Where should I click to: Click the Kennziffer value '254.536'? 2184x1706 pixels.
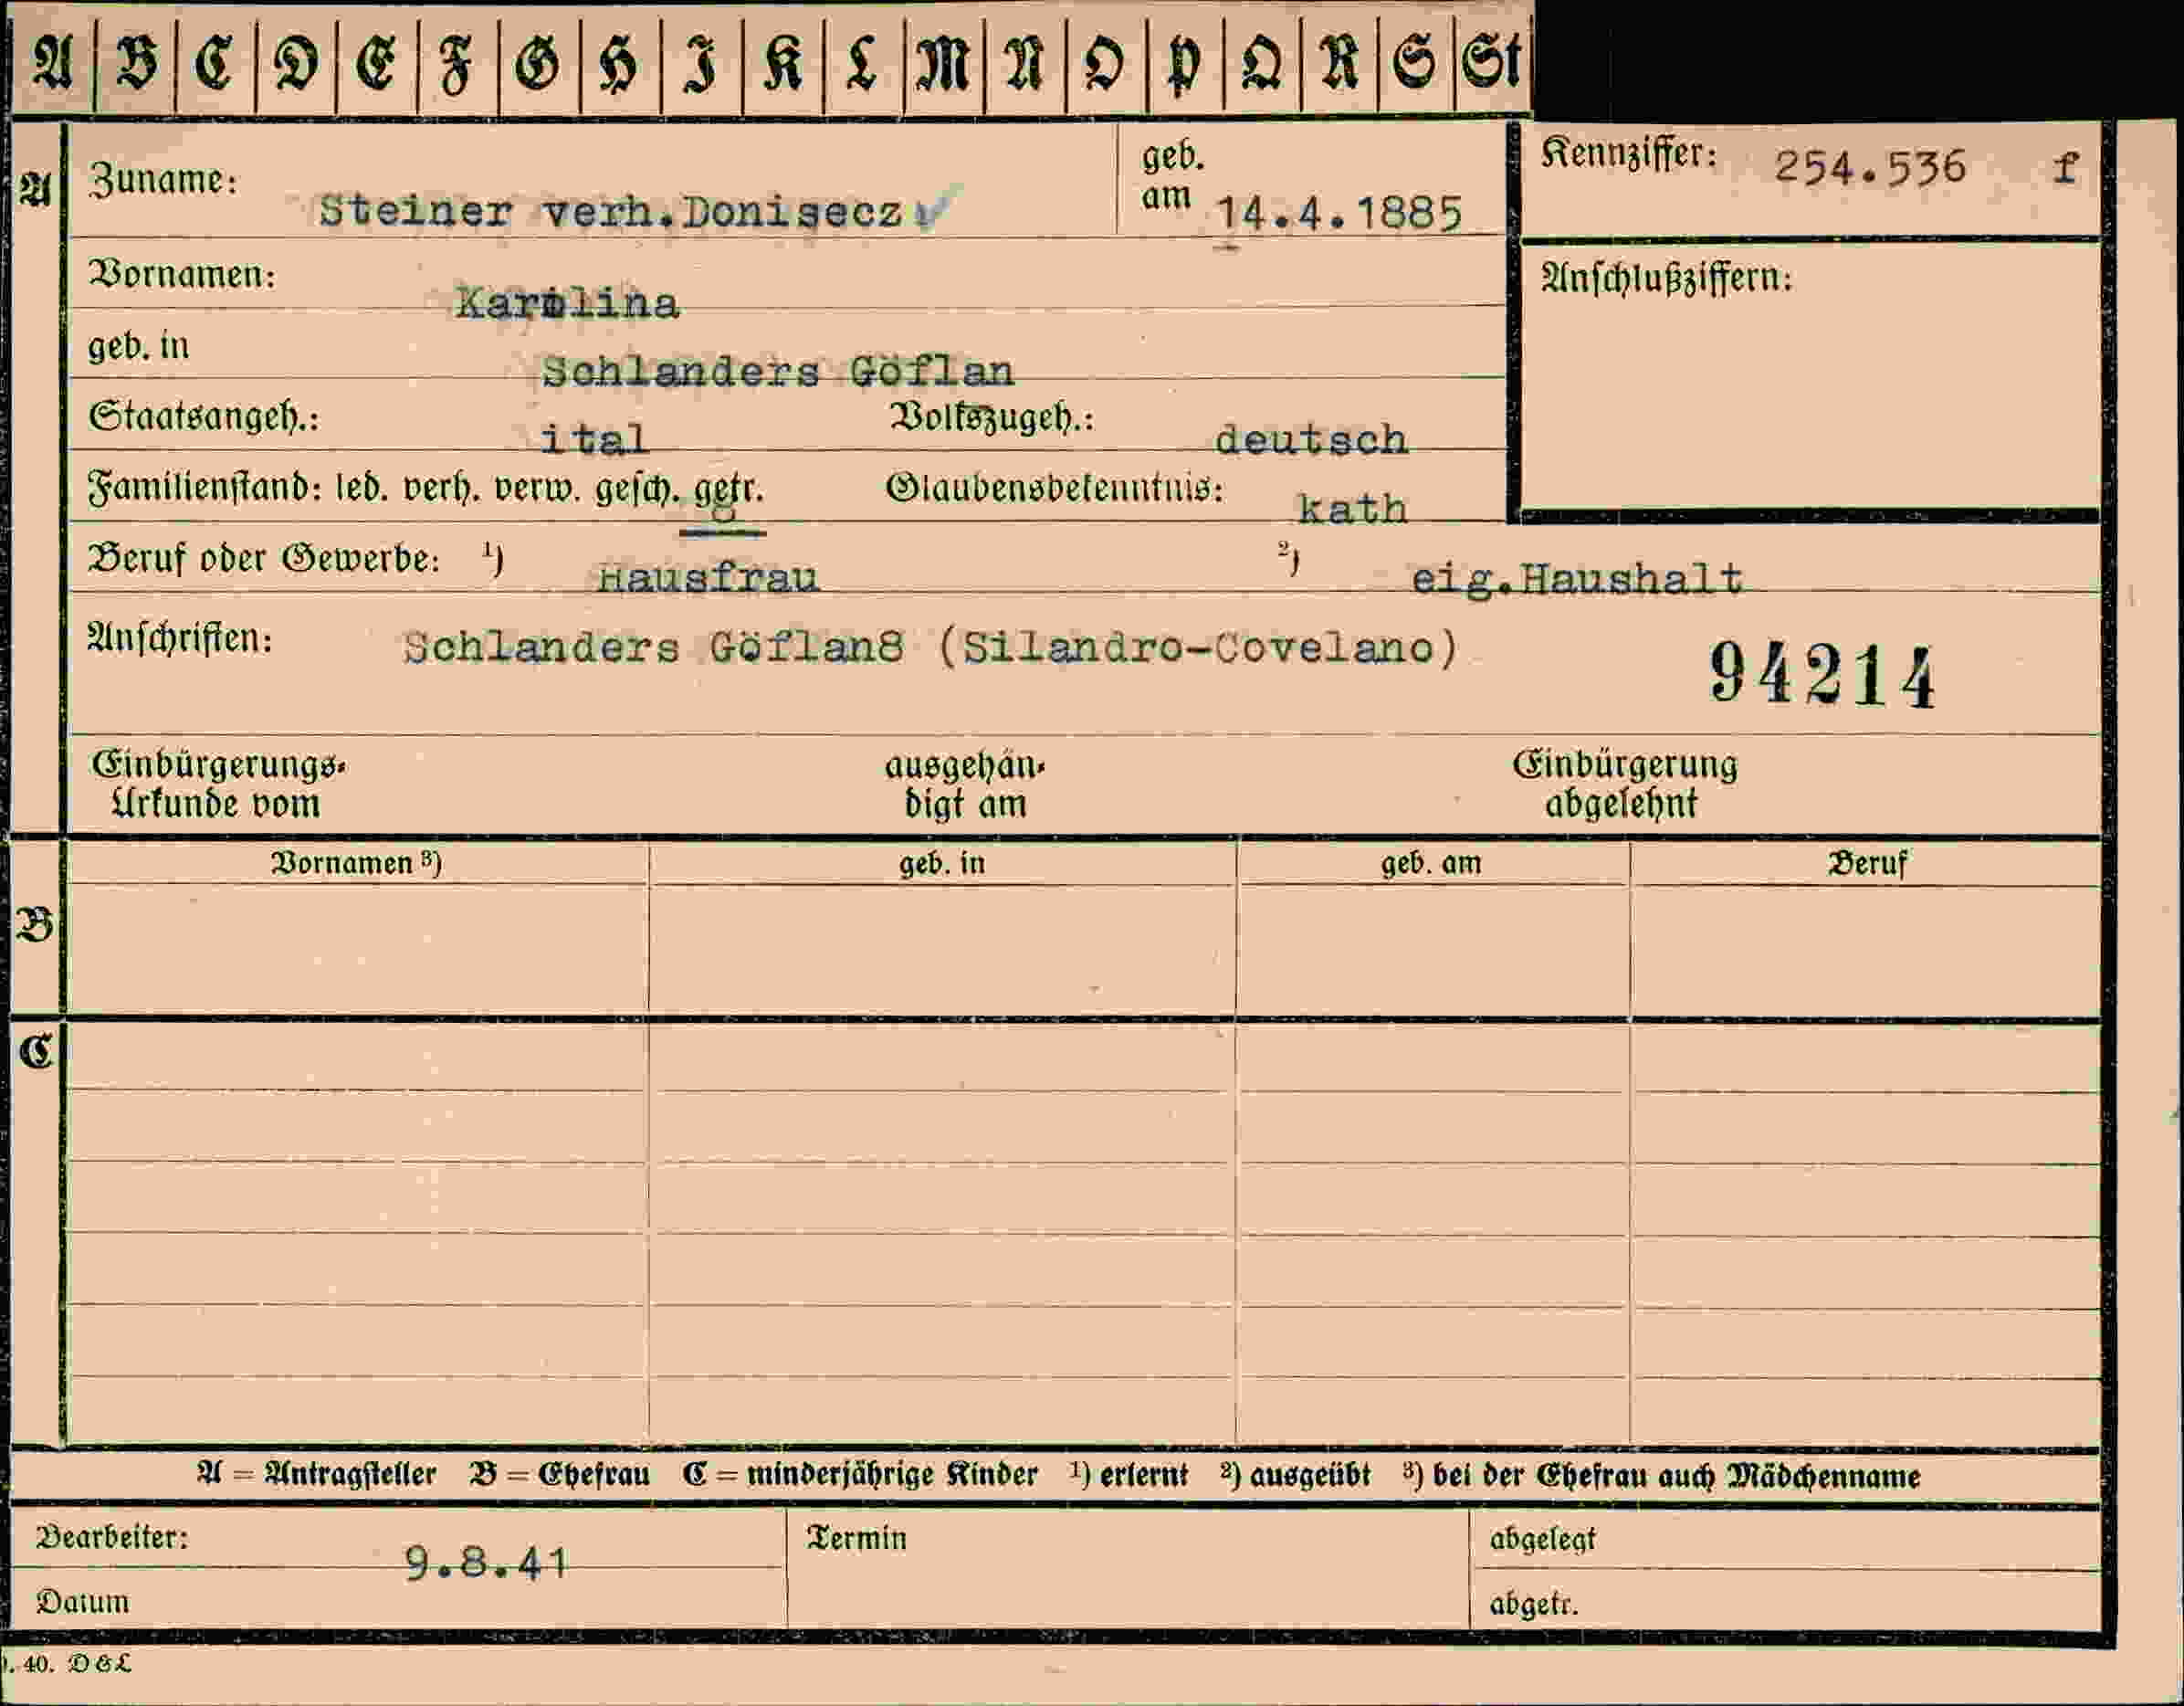click(1870, 166)
